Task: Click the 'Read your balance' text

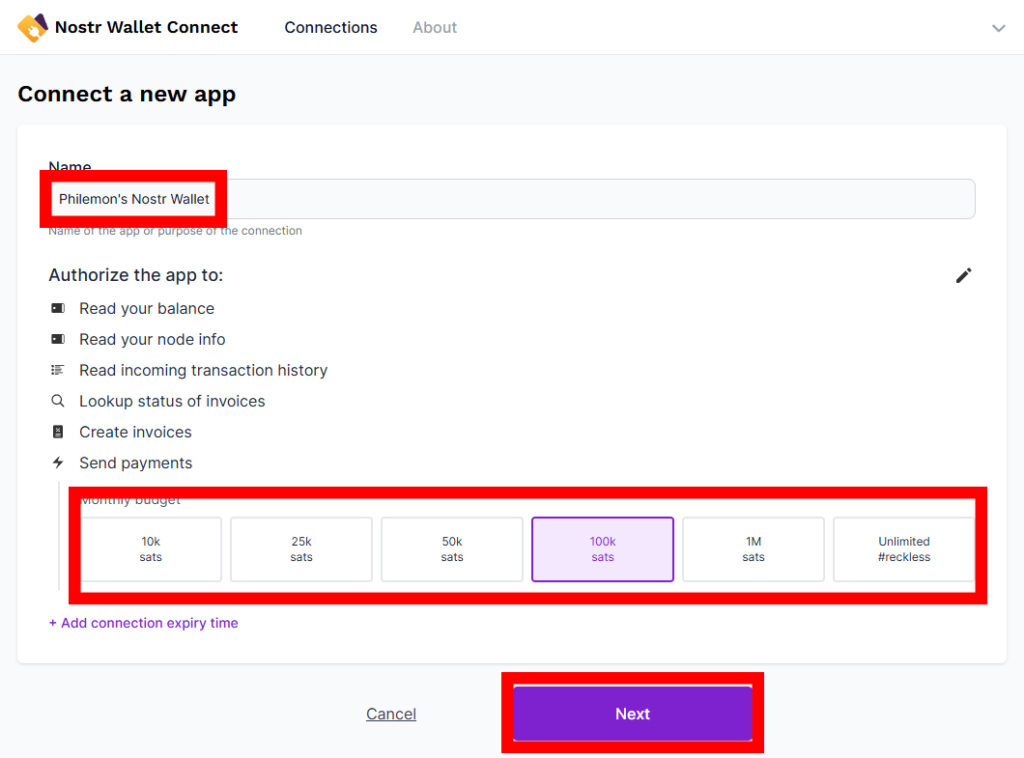Action: tap(147, 308)
